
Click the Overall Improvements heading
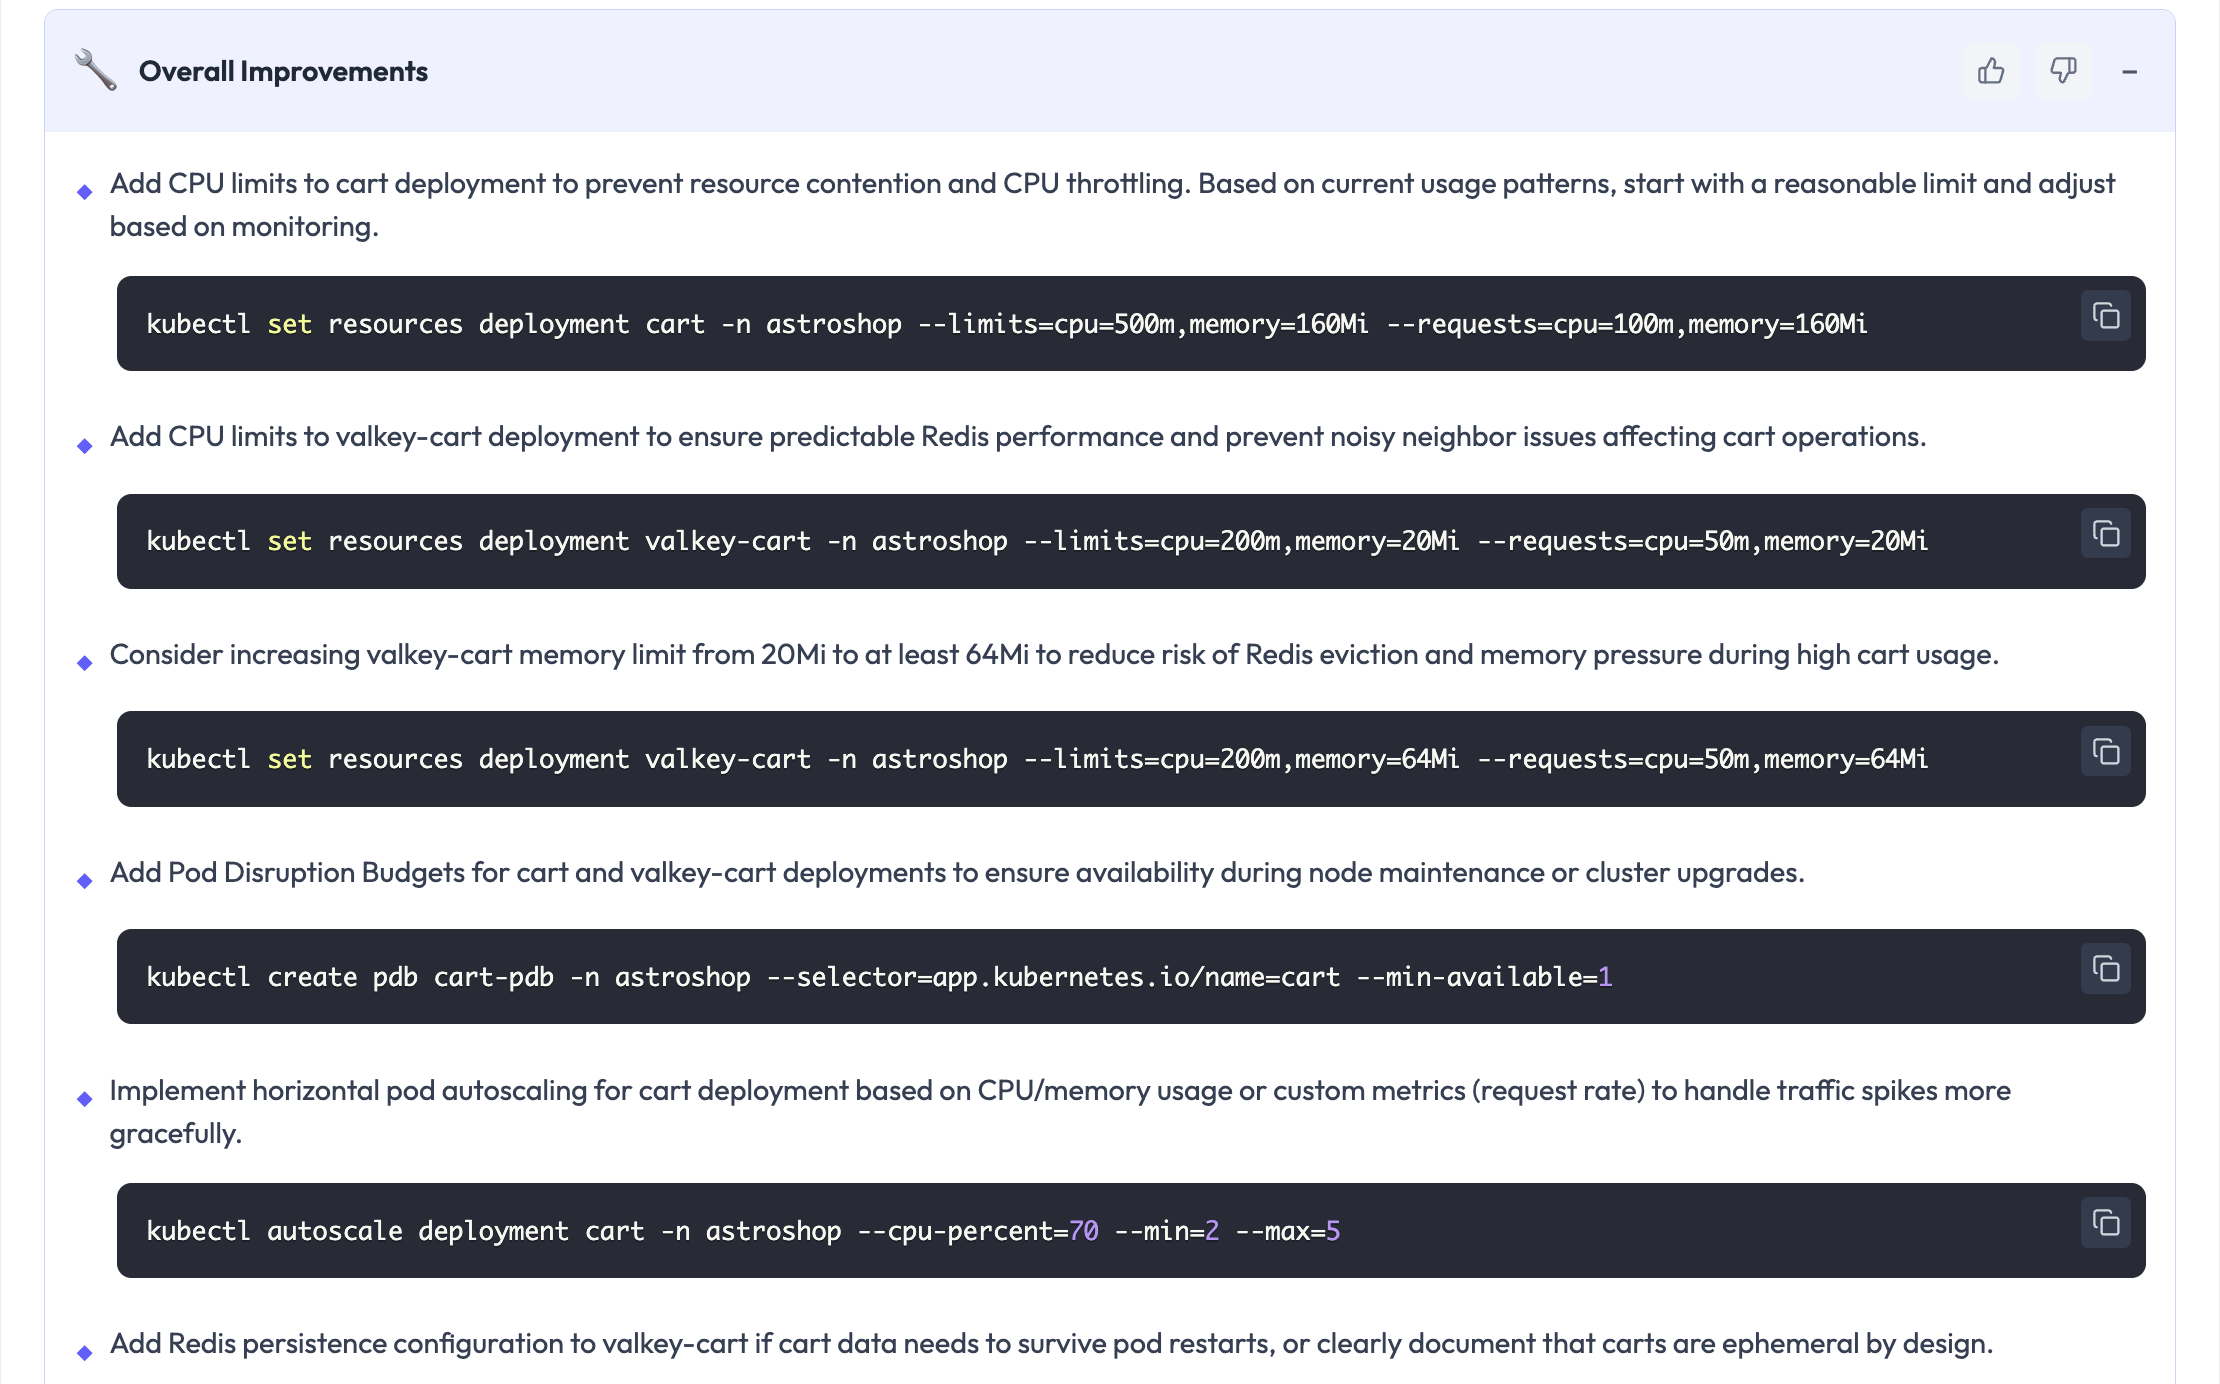[x=283, y=72]
